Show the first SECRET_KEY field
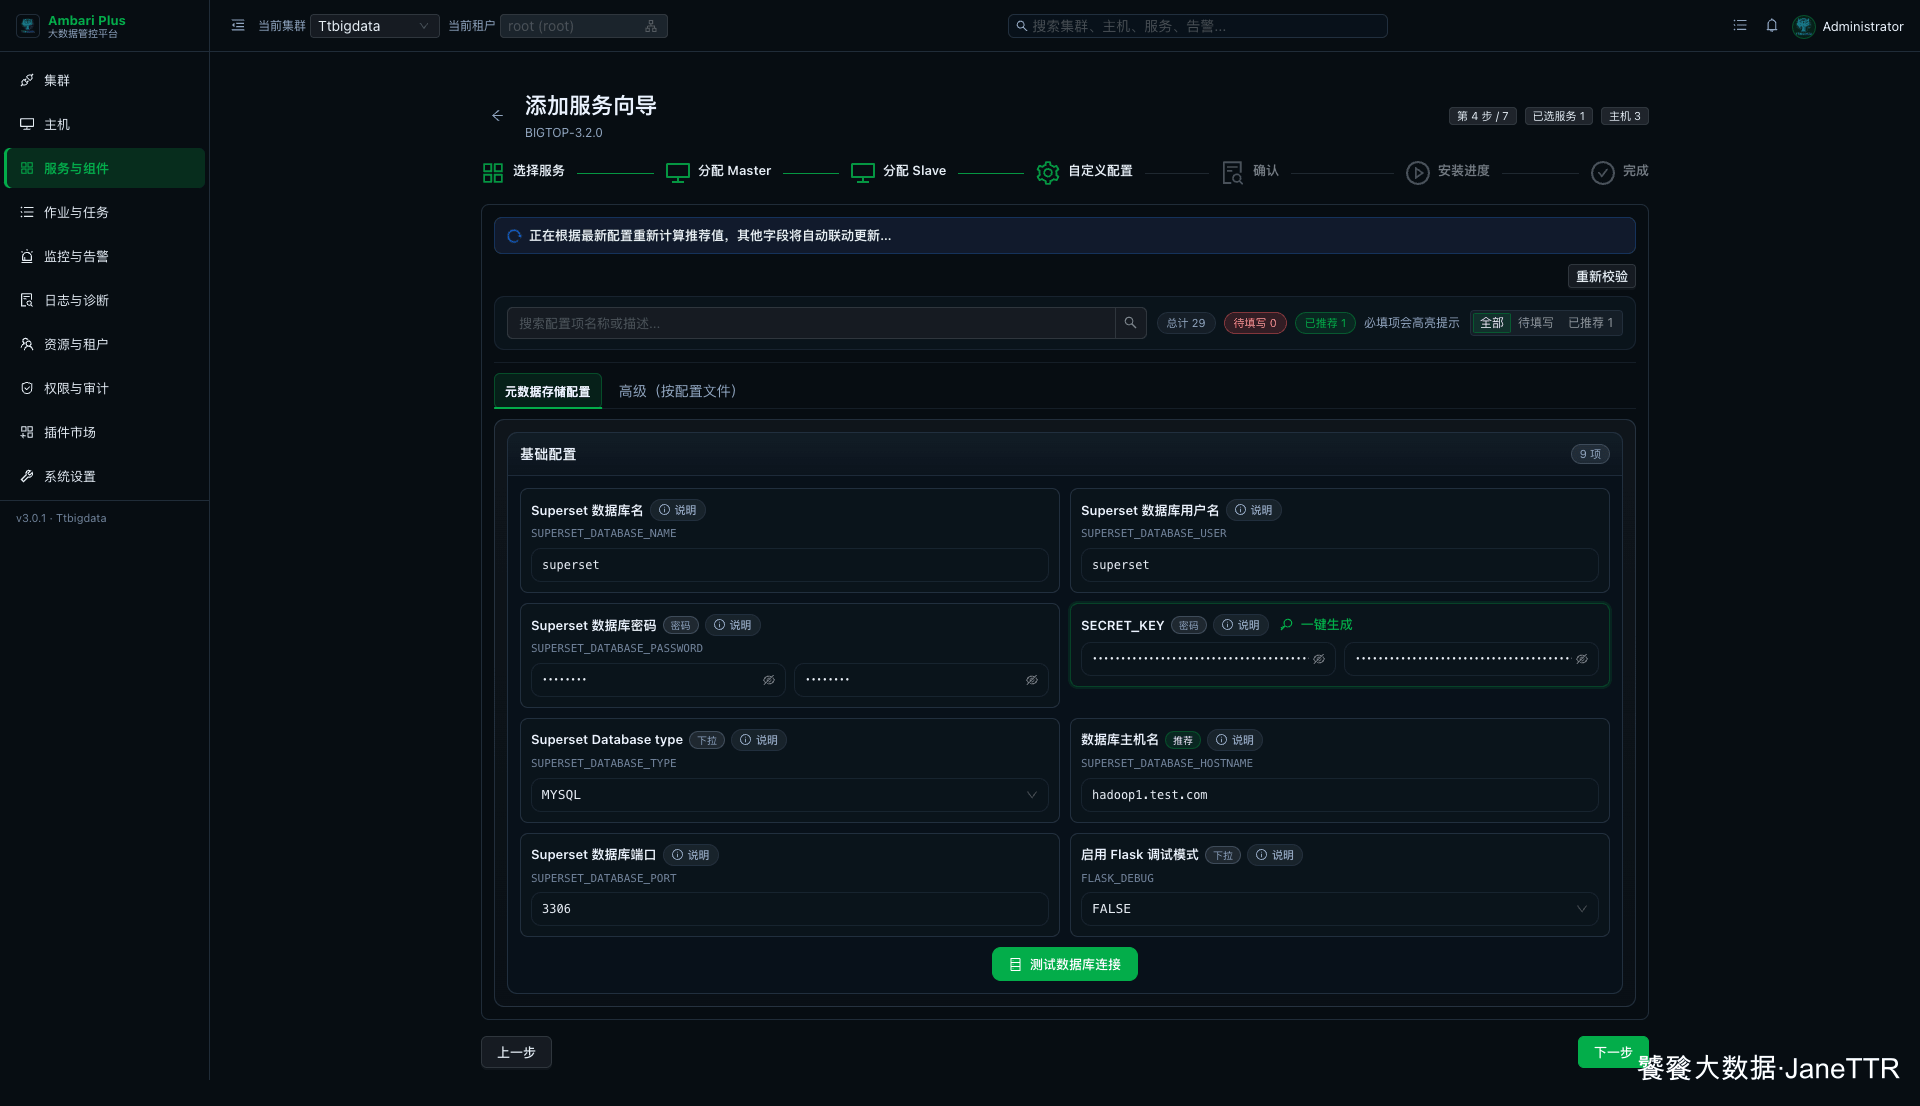1920x1106 pixels. [x=1319, y=659]
